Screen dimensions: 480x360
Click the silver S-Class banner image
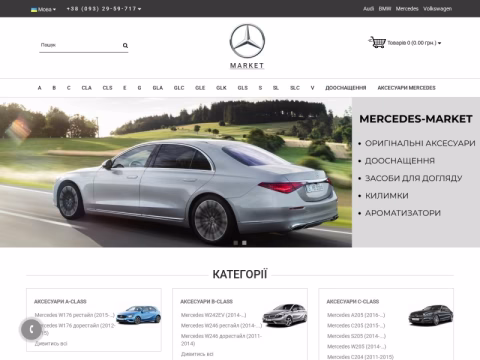[x=176, y=172]
